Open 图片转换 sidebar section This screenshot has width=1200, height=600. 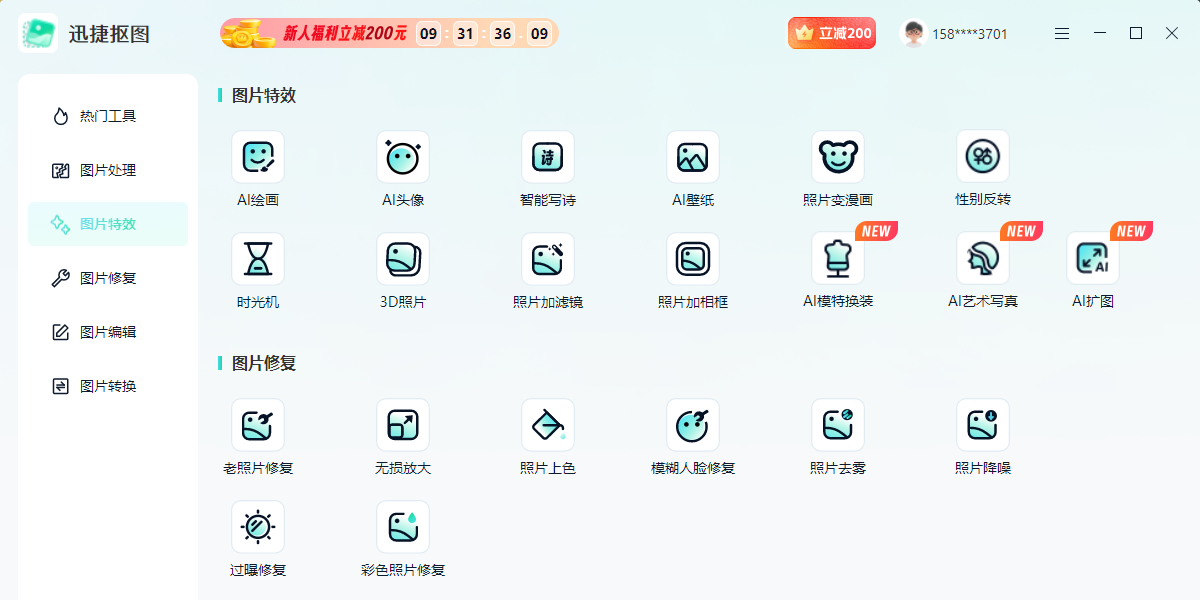(108, 386)
